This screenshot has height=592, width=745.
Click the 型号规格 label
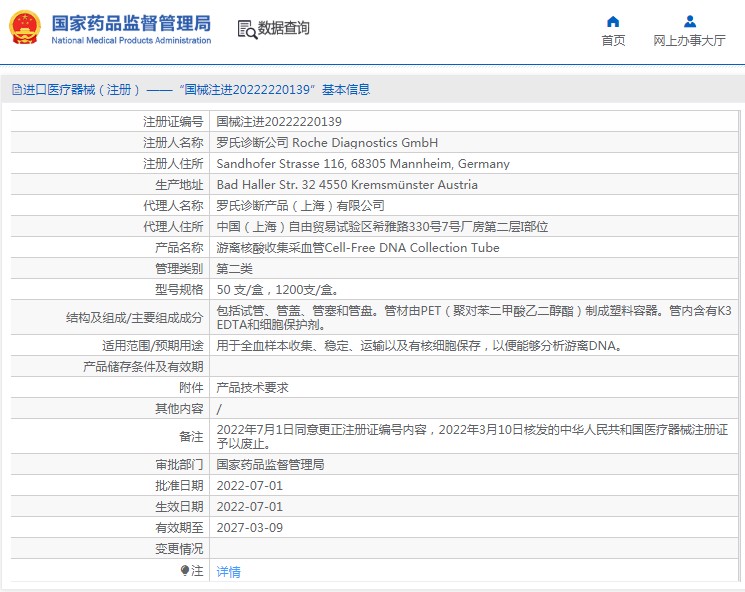179,289
